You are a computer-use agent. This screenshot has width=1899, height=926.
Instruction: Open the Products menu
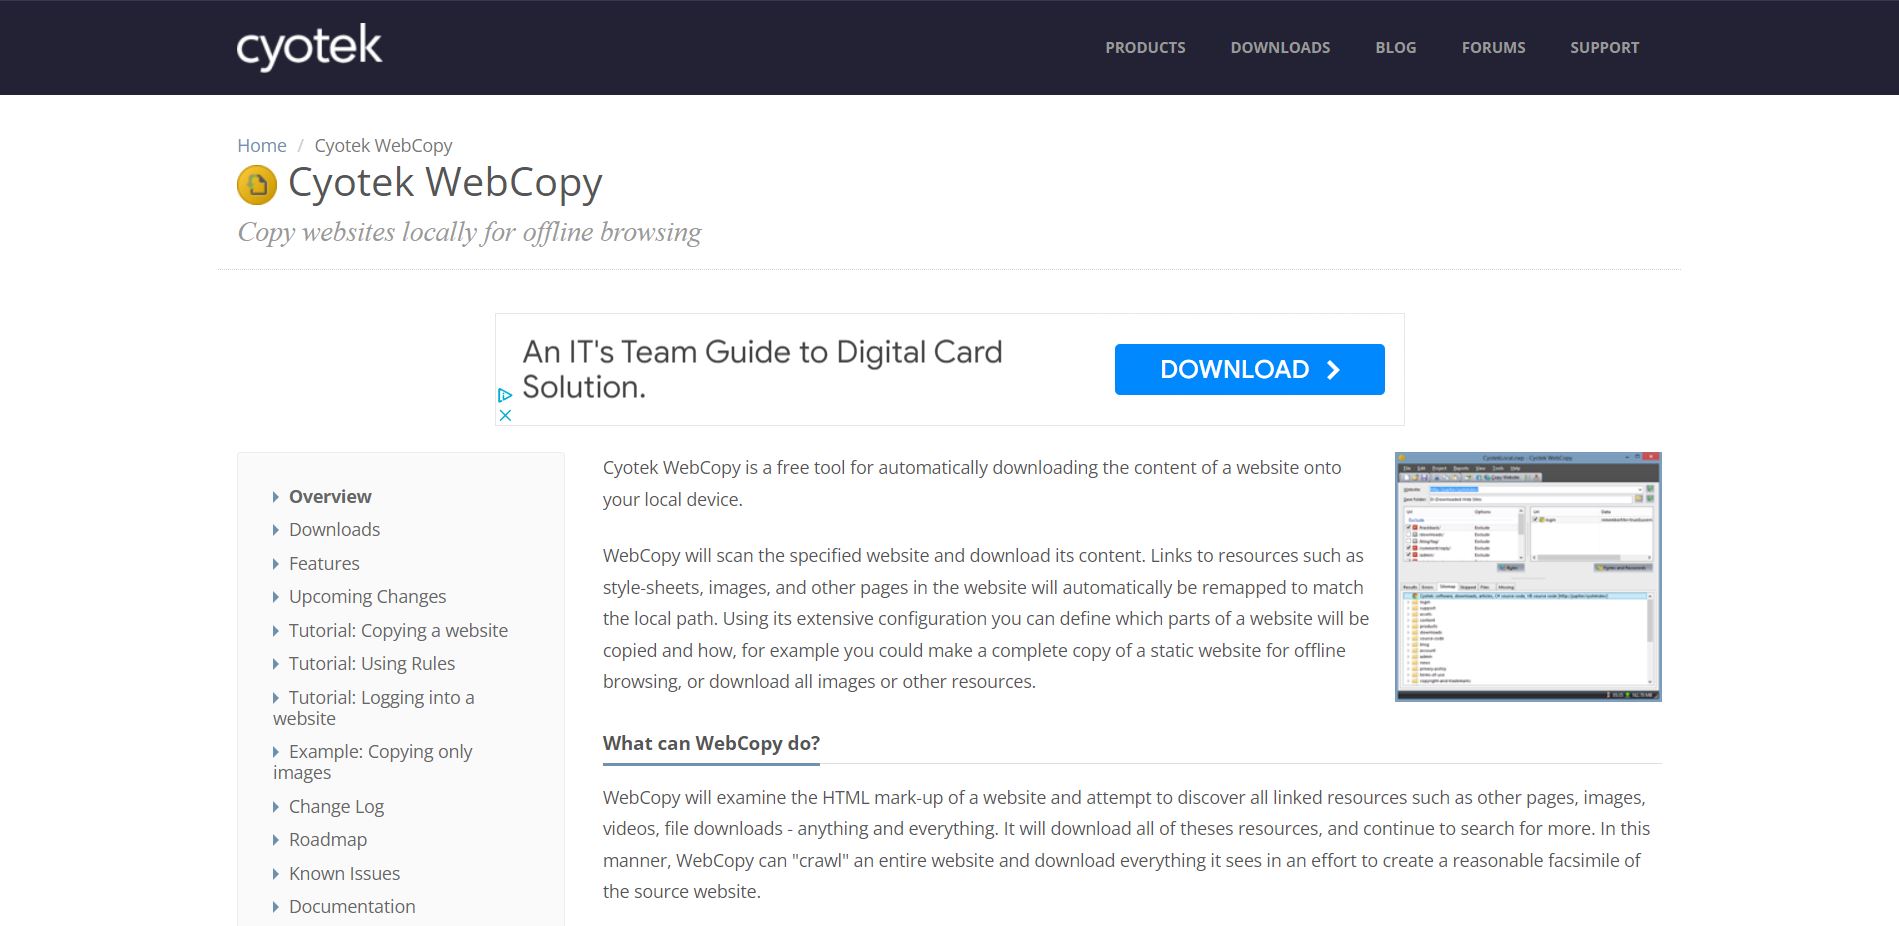(x=1145, y=47)
